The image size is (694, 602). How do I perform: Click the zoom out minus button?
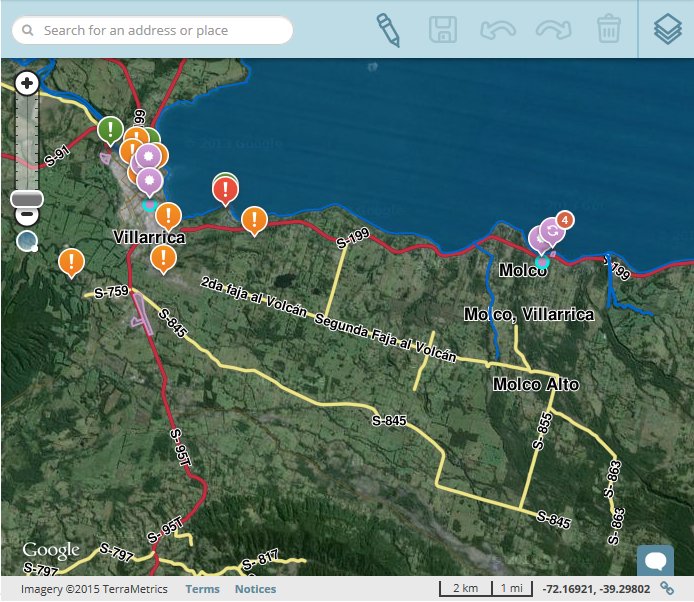[27, 215]
